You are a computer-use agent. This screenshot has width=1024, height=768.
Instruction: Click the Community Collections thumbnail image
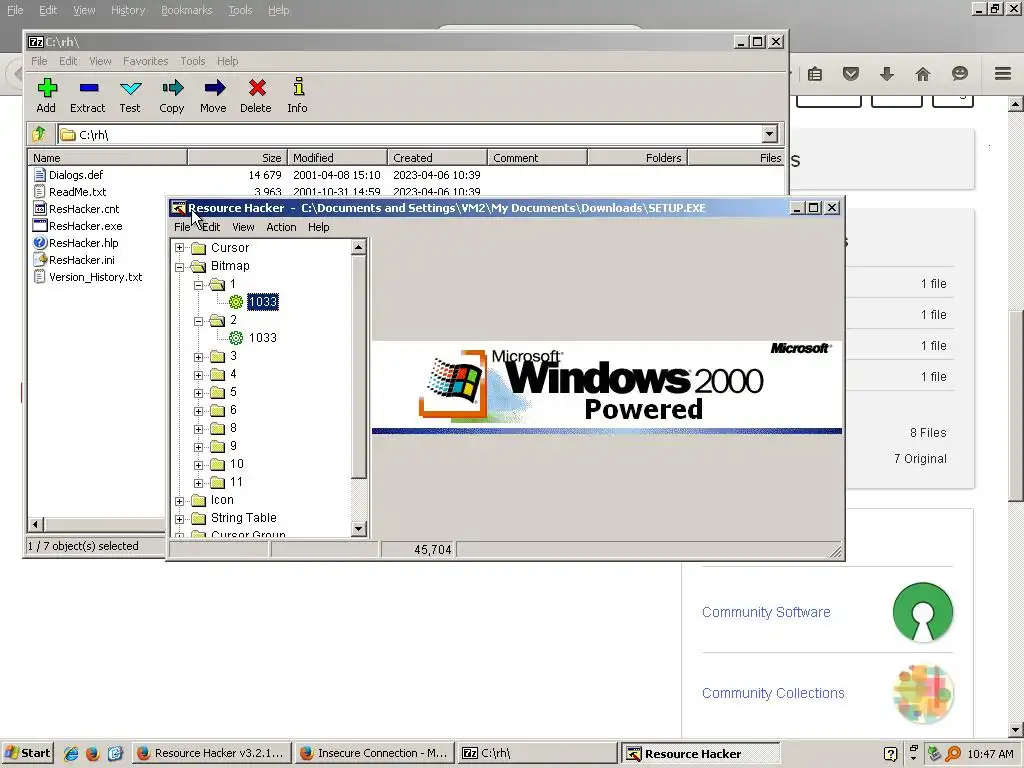click(x=923, y=694)
